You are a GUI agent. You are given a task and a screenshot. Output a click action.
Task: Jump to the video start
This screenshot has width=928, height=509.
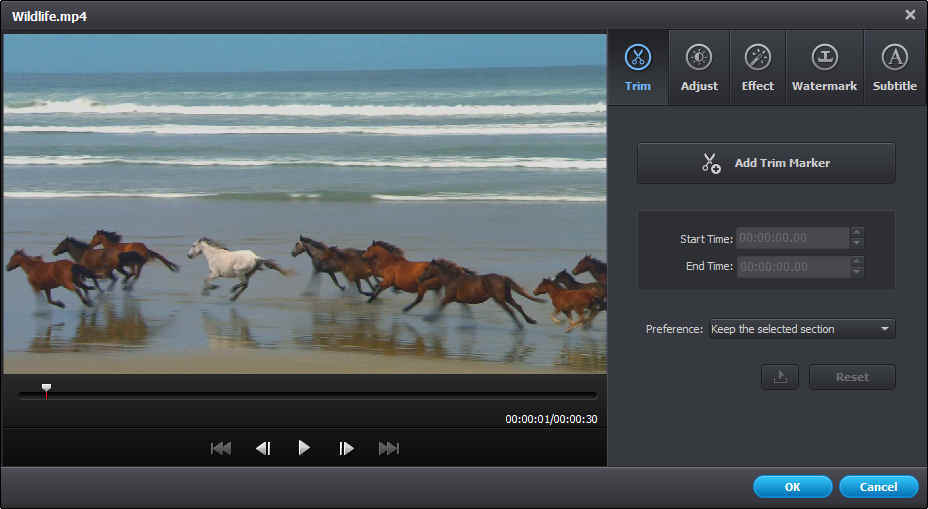tap(221, 448)
